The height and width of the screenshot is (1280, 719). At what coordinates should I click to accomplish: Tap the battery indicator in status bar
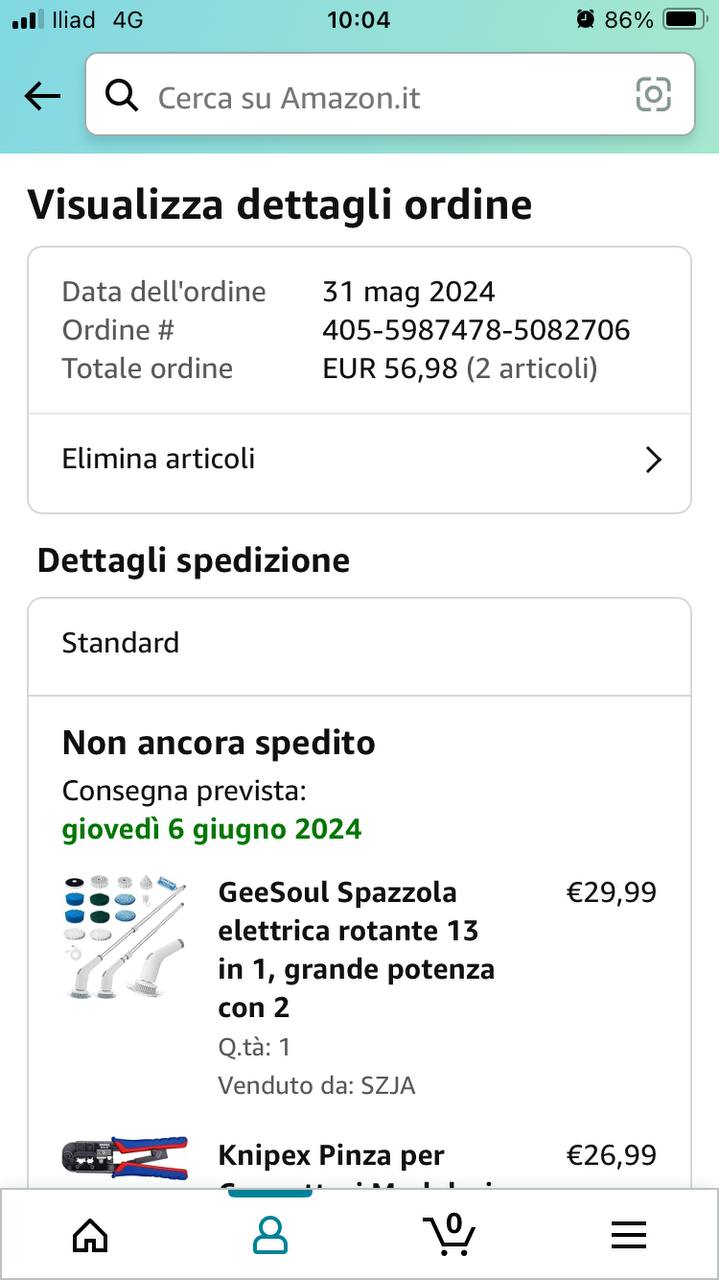point(685,19)
